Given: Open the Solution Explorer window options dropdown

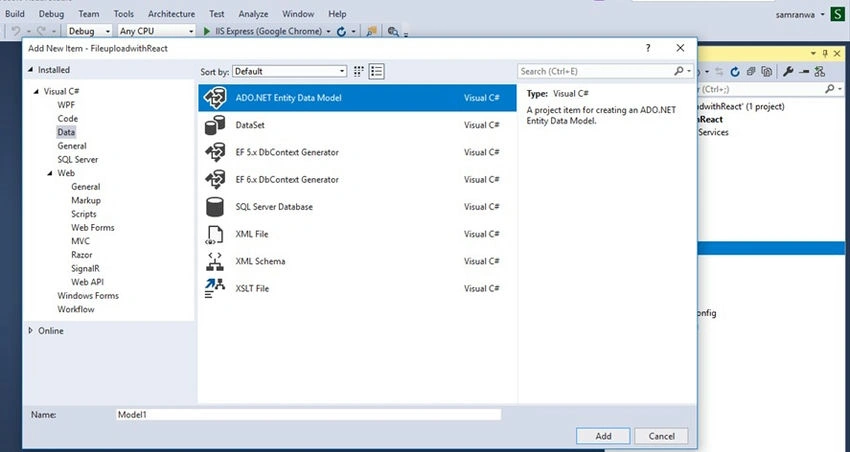Looking at the screenshot, I should pyautogui.click(x=813, y=53).
